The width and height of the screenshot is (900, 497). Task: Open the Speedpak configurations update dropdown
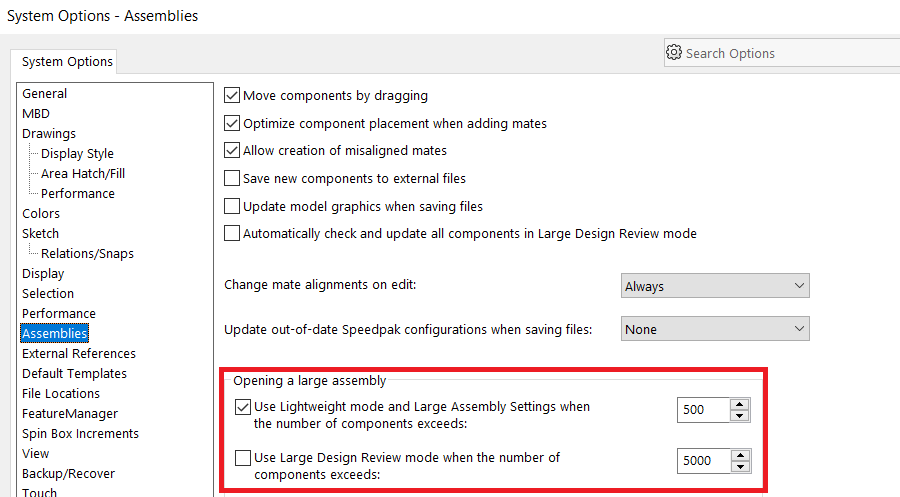click(x=714, y=329)
